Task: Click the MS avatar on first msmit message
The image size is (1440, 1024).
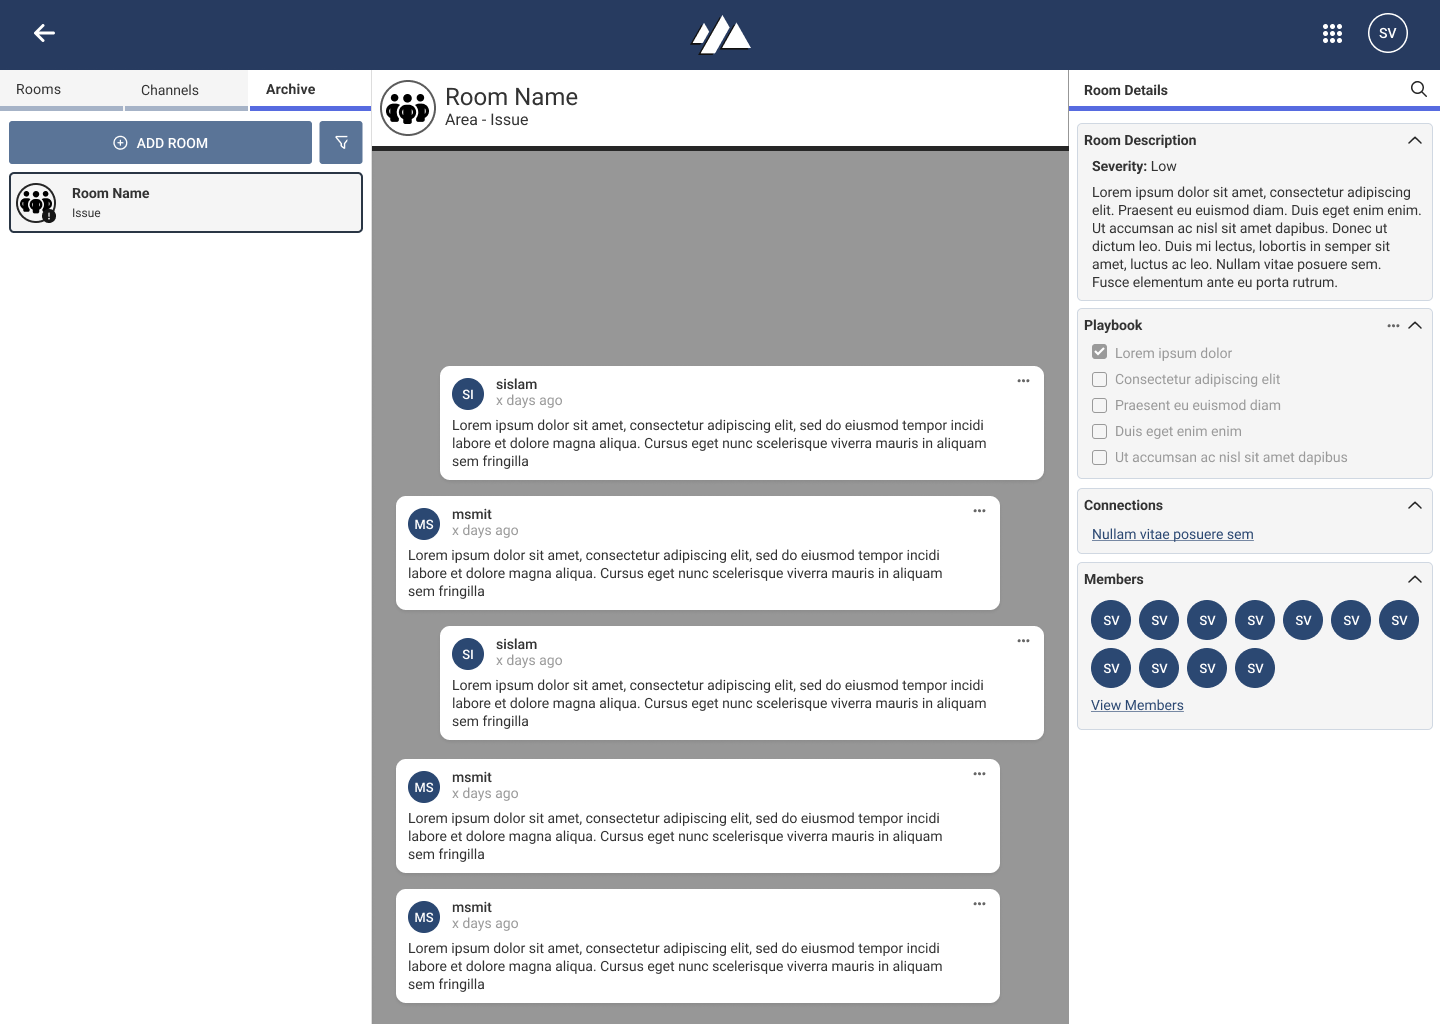Action: tap(424, 524)
